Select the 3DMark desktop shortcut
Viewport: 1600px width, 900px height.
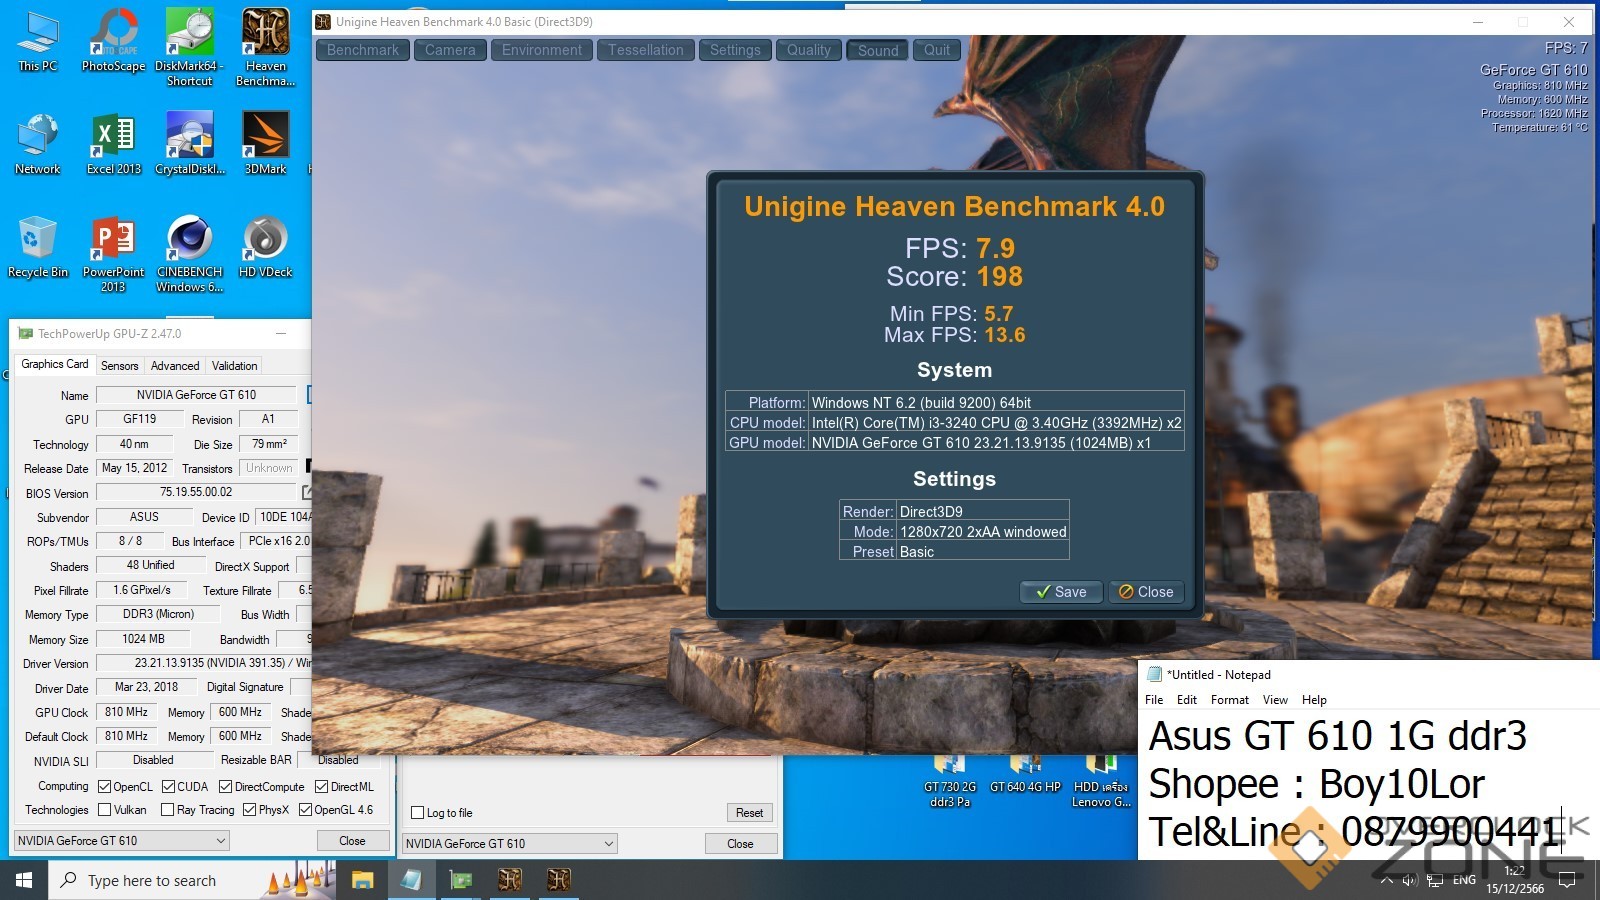tap(265, 144)
